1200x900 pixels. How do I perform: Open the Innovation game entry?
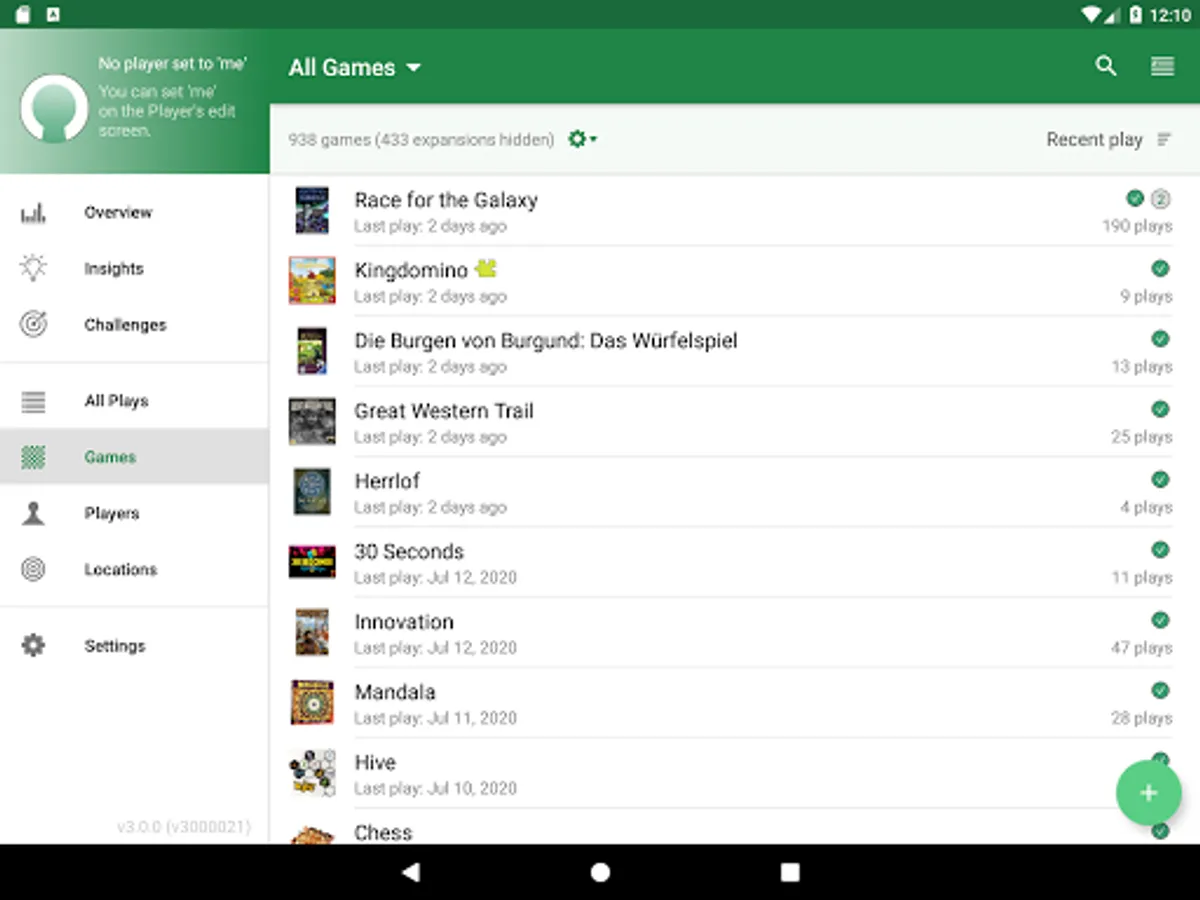(404, 622)
